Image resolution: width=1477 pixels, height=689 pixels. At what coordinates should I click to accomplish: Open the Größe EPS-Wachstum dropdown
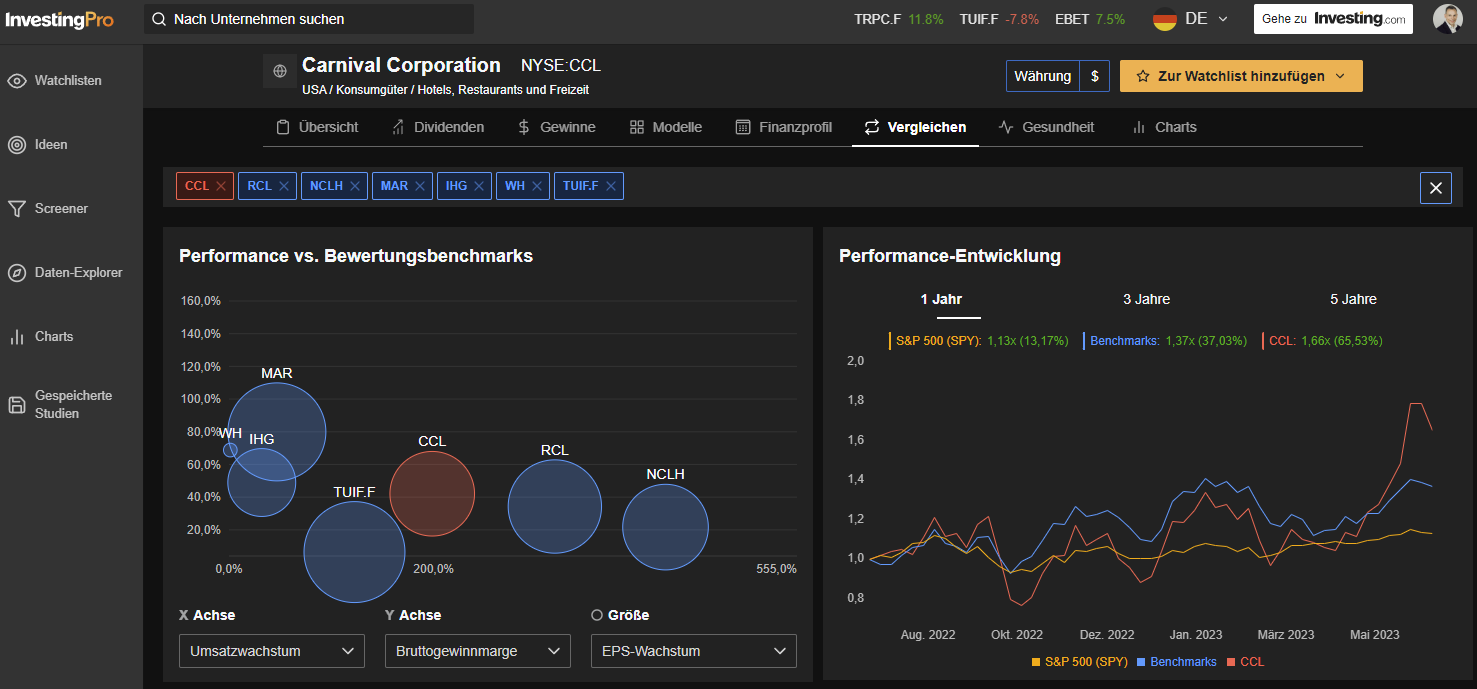tap(694, 651)
